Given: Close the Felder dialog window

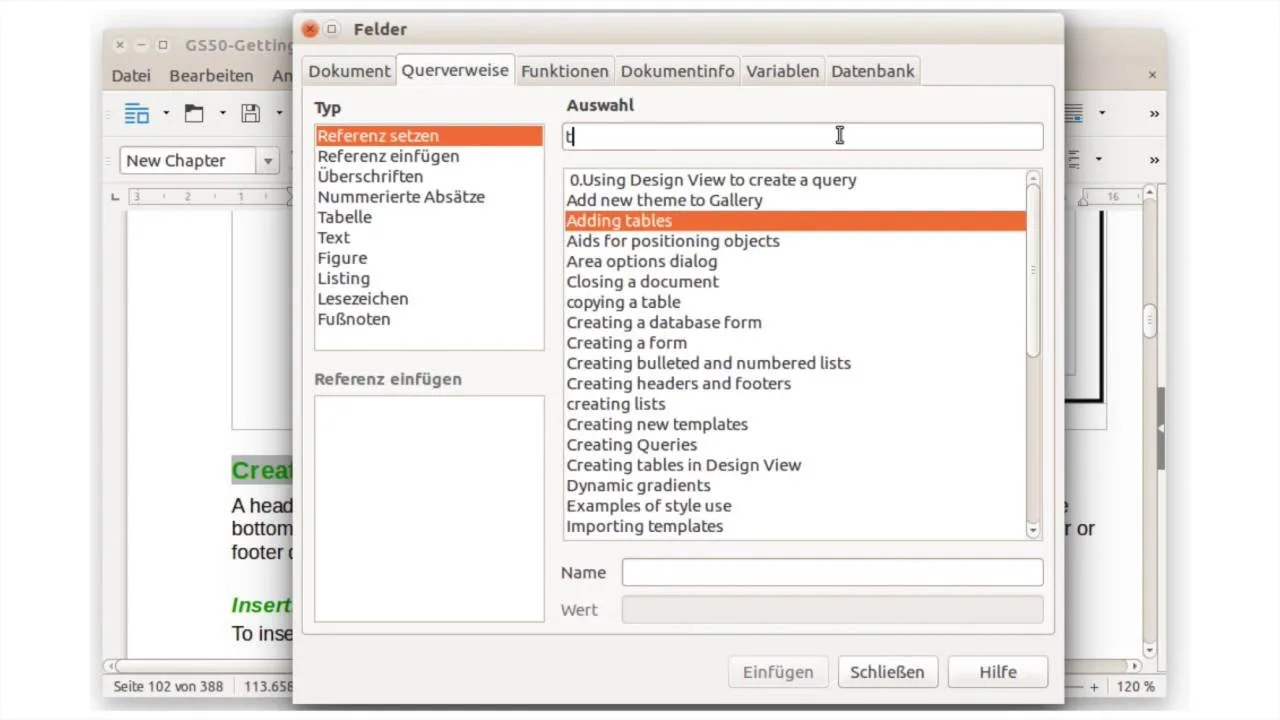Looking at the screenshot, I should [310, 30].
